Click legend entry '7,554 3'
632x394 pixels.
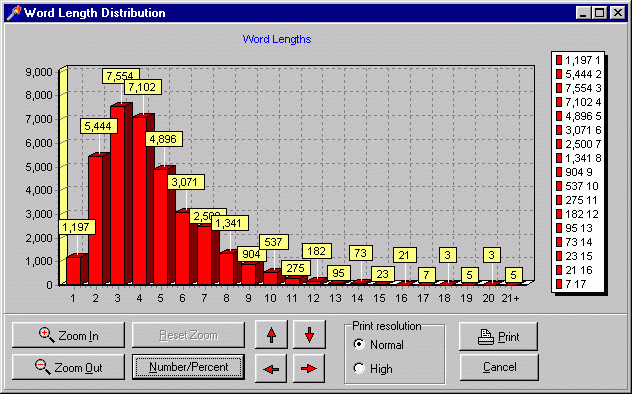coord(578,88)
